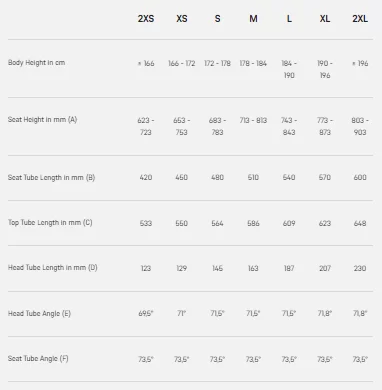Click the 69,5° head tube angle value
The image size is (382, 390).
pos(146,313)
